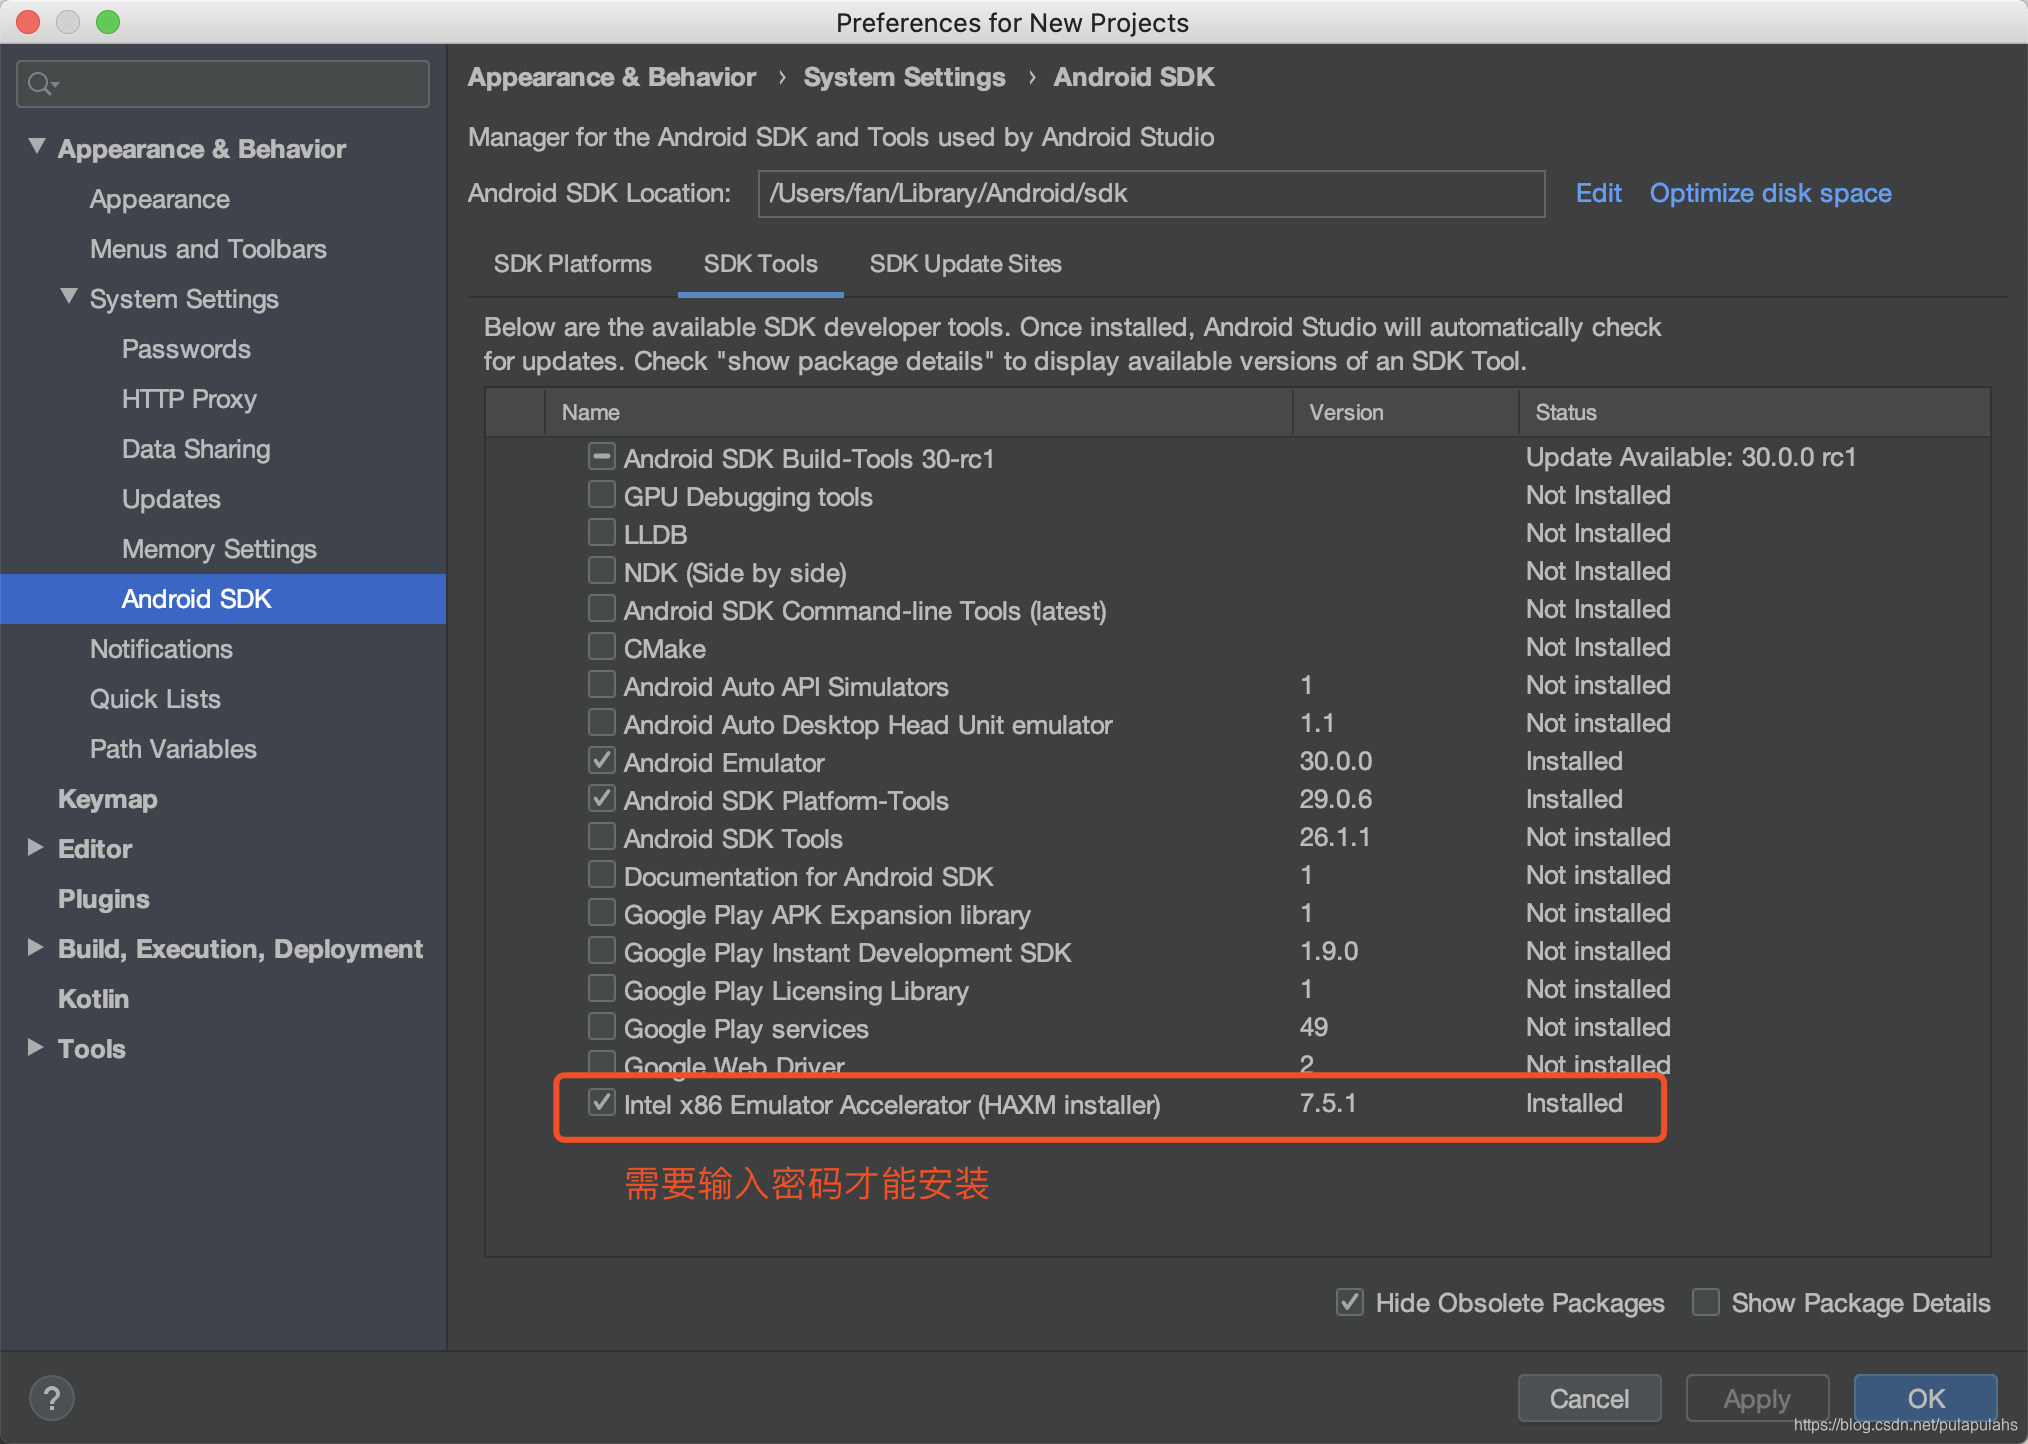This screenshot has width=2028, height=1444.
Task: Click the Apply button
Action: (1757, 1398)
